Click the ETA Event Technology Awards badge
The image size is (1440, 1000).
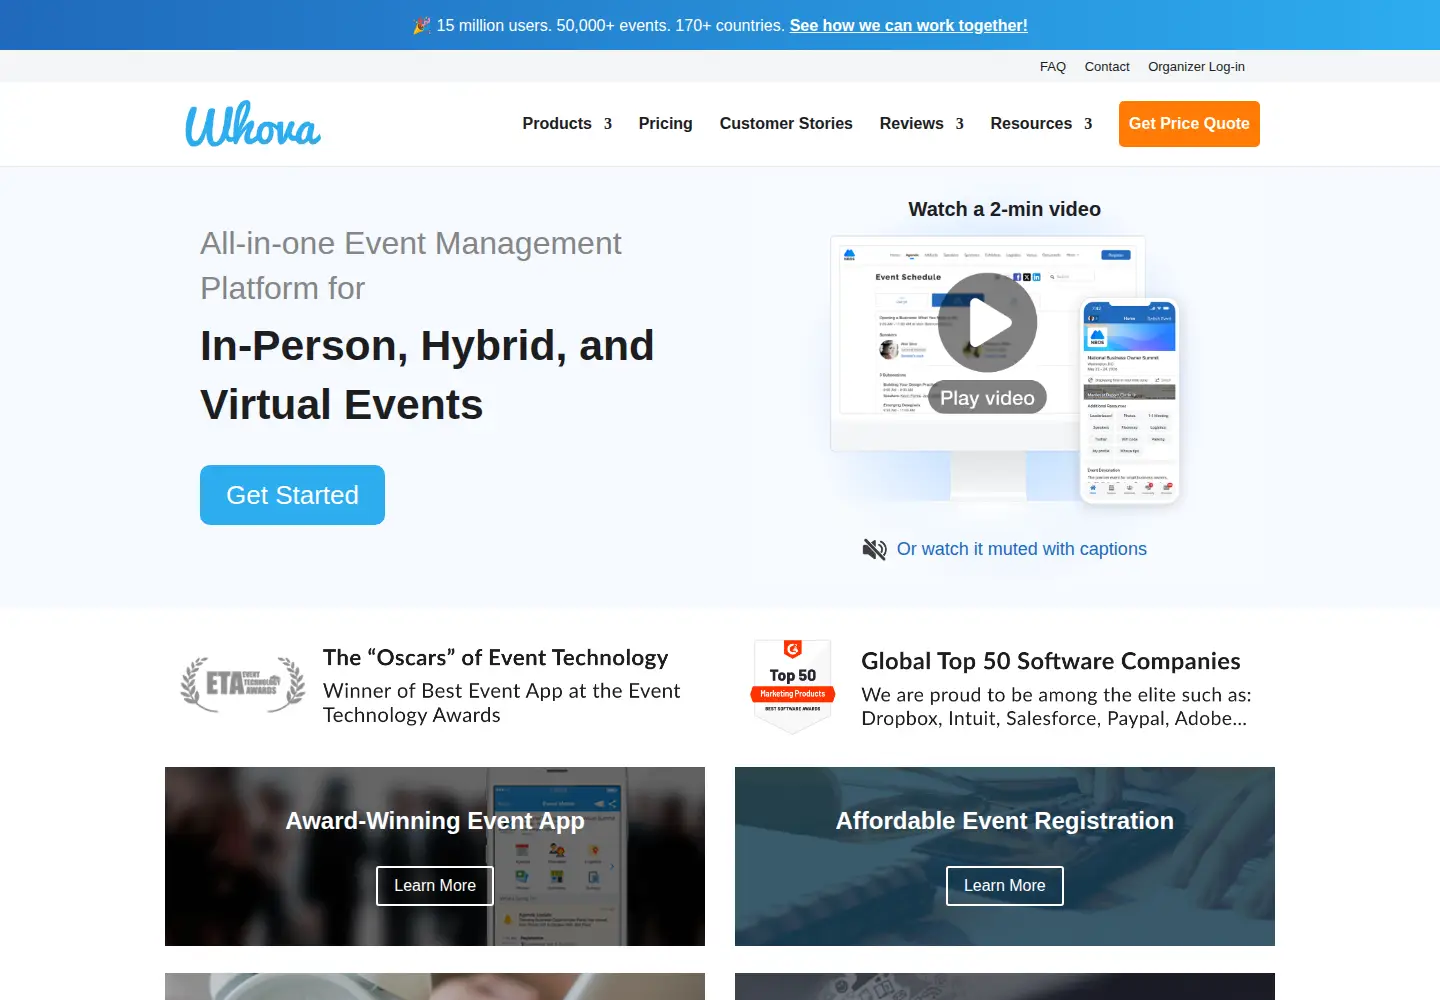pos(243,684)
